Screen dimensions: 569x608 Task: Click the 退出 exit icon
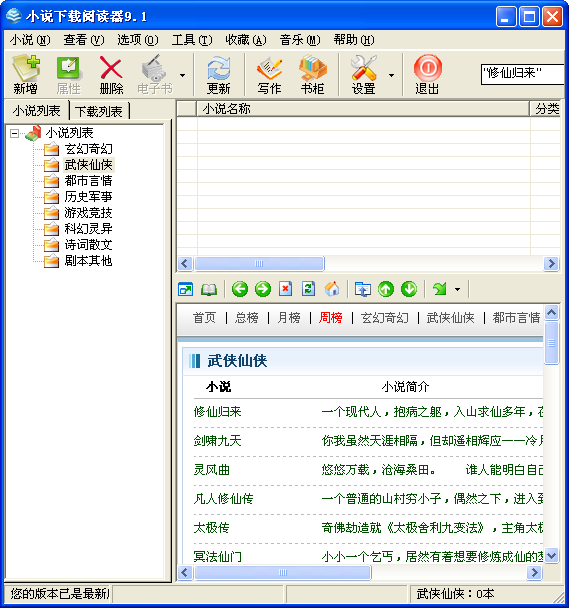427,74
